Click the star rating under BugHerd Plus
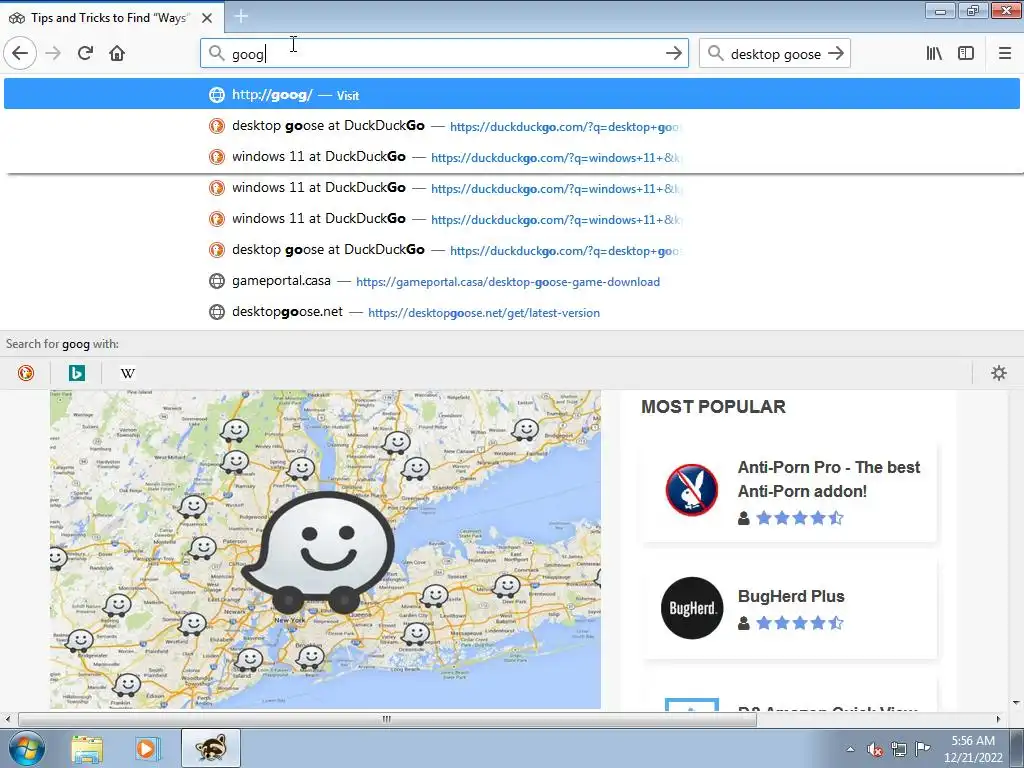This screenshot has width=1024, height=768. click(800, 623)
